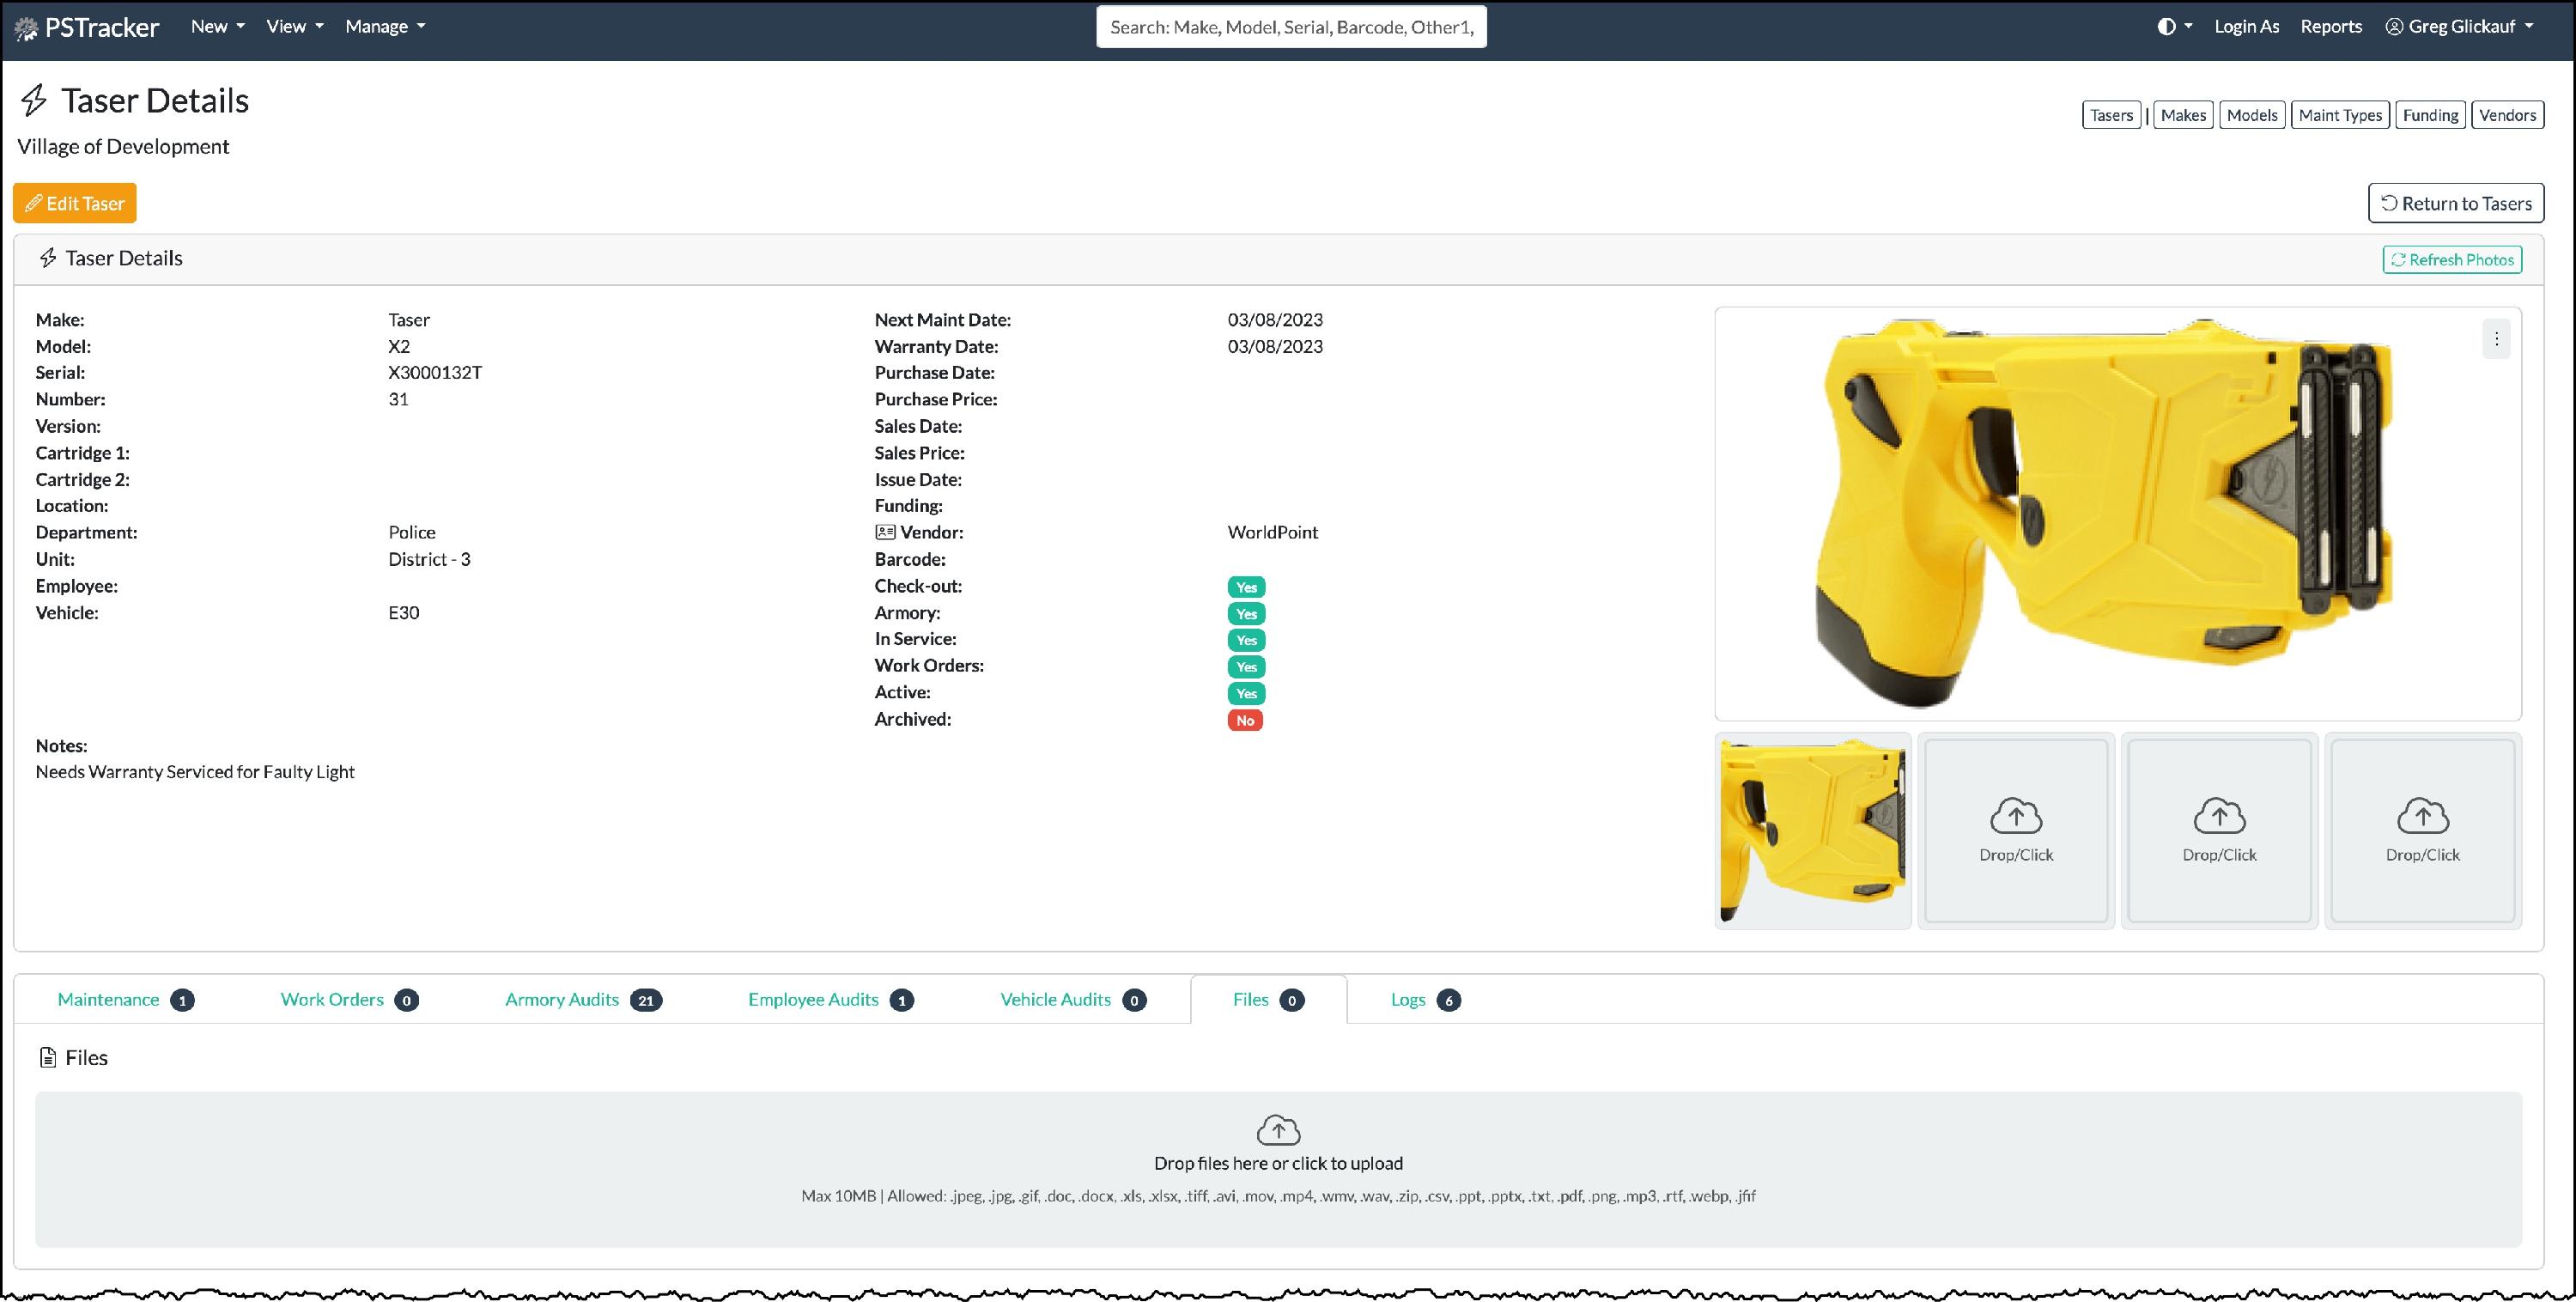Click the Edit Taser pencil button
The width and height of the screenshot is (2576, 1302).
(75, 203)
